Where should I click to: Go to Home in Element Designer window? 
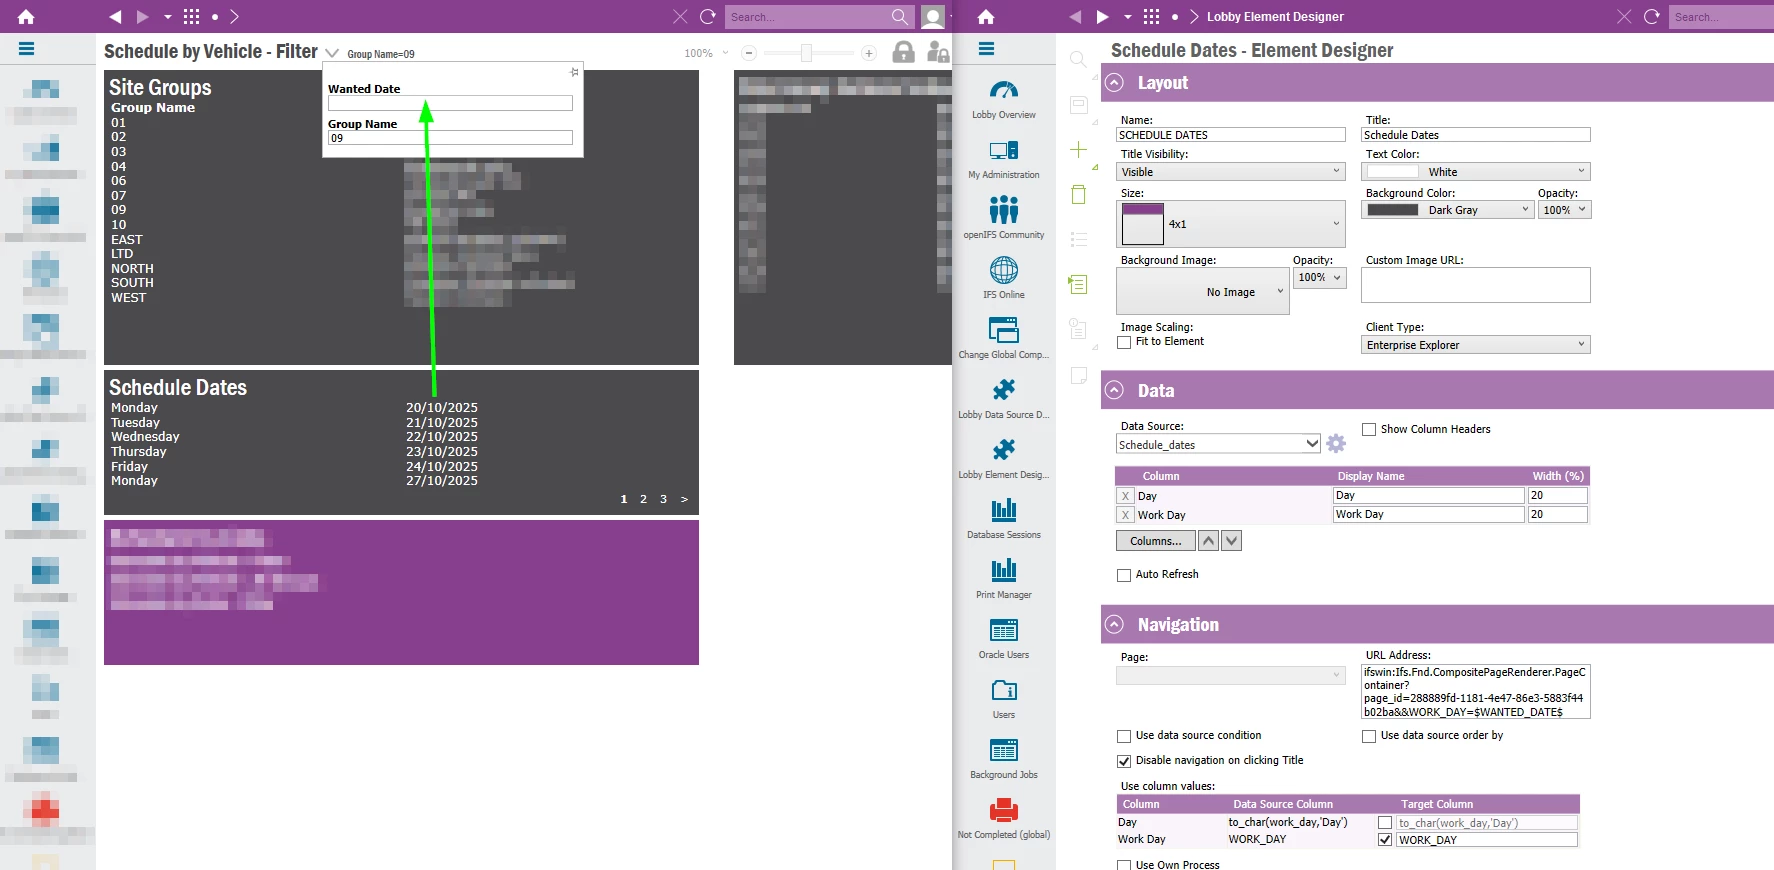986,17
